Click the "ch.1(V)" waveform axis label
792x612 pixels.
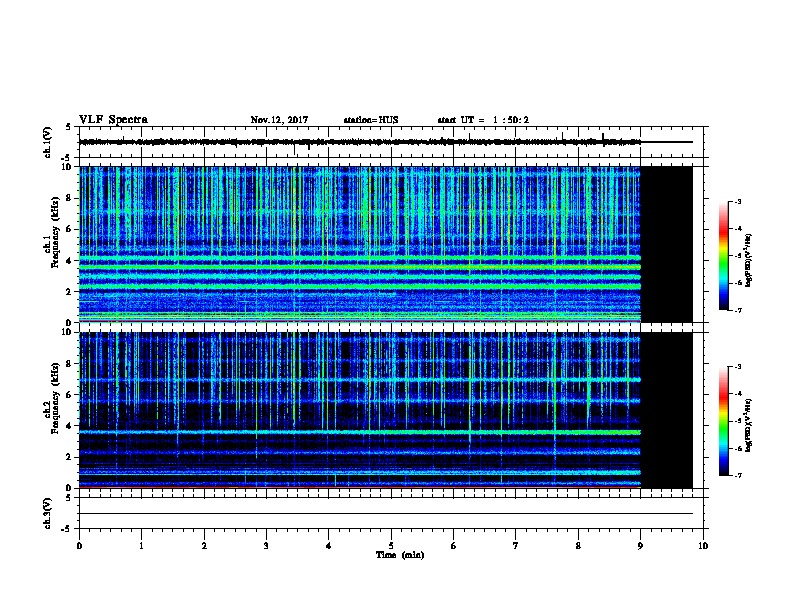48,142
